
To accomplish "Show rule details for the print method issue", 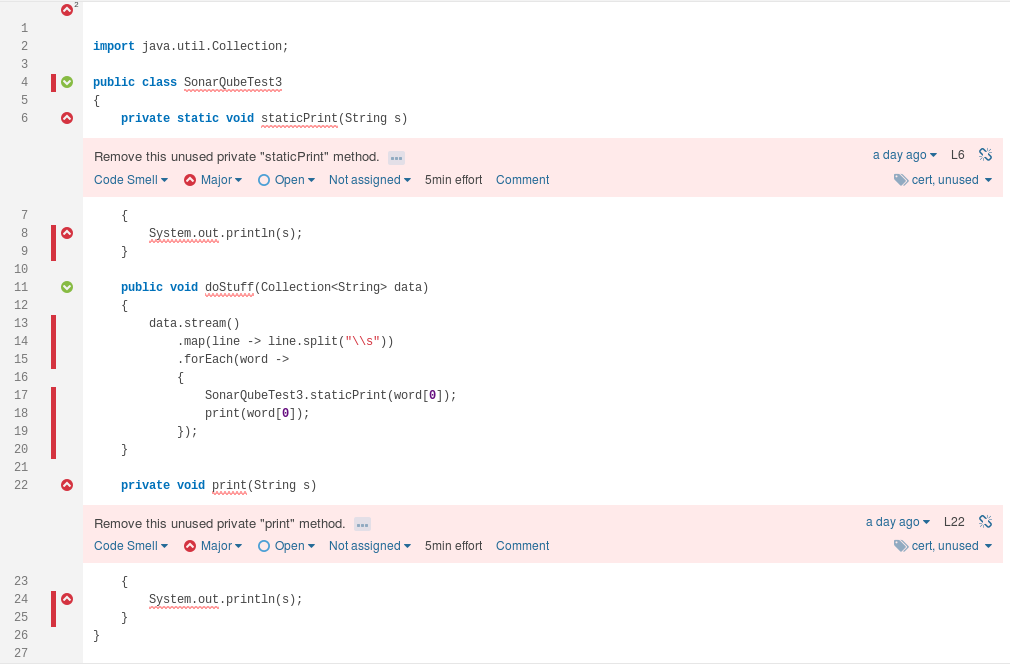I will pyautogui.click(x=362, y=524).
